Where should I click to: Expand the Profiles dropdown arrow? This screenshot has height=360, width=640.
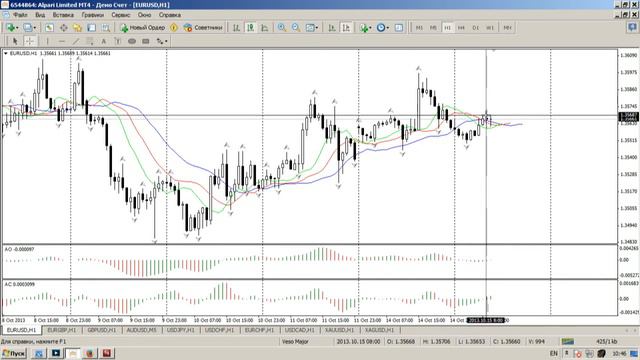[34, 28]
